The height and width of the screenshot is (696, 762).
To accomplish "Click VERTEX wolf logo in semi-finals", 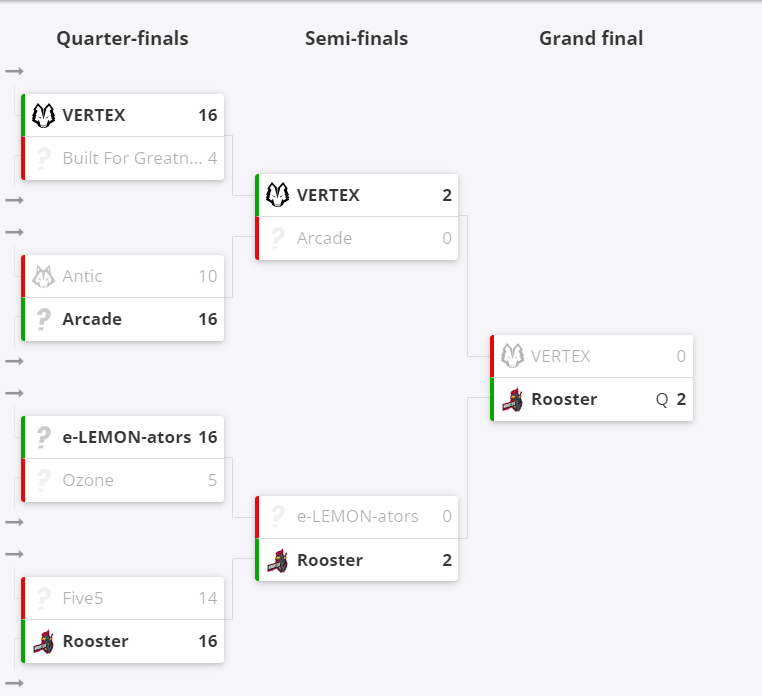I will click(277, 195).
